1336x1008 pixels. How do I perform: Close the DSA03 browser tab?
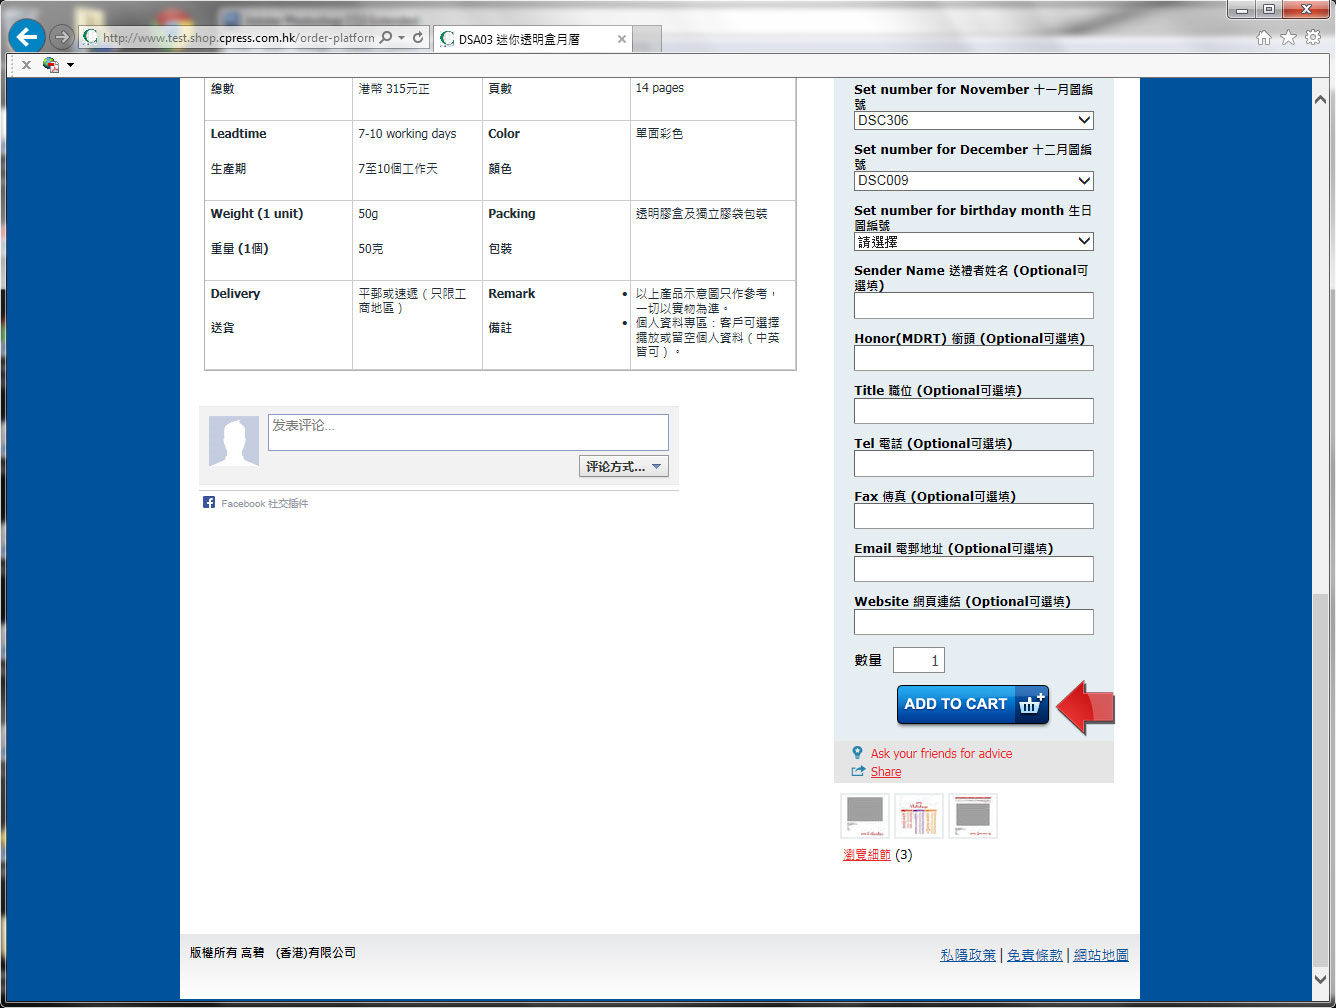621,39
